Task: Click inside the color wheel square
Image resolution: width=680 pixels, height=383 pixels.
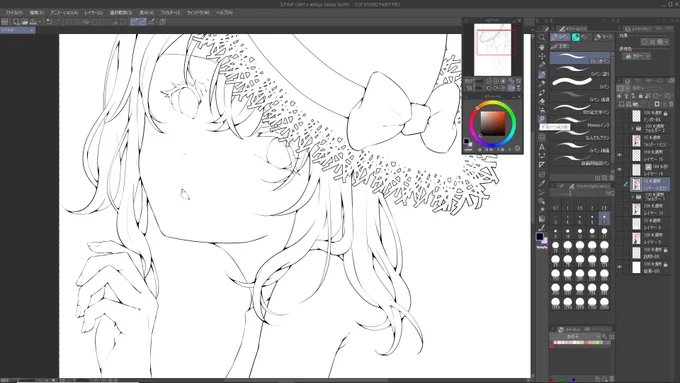Action: (493, 124)
